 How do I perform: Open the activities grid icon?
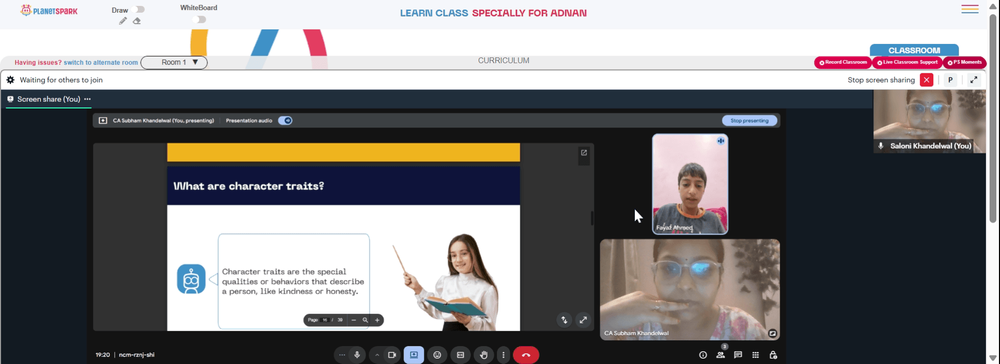point(755,355)
